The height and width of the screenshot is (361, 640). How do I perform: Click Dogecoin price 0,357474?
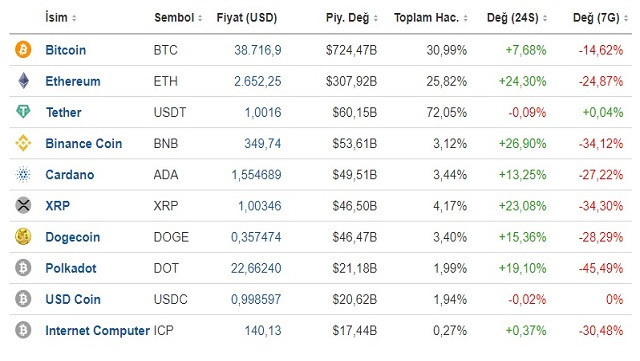click(x=256, y=237)
